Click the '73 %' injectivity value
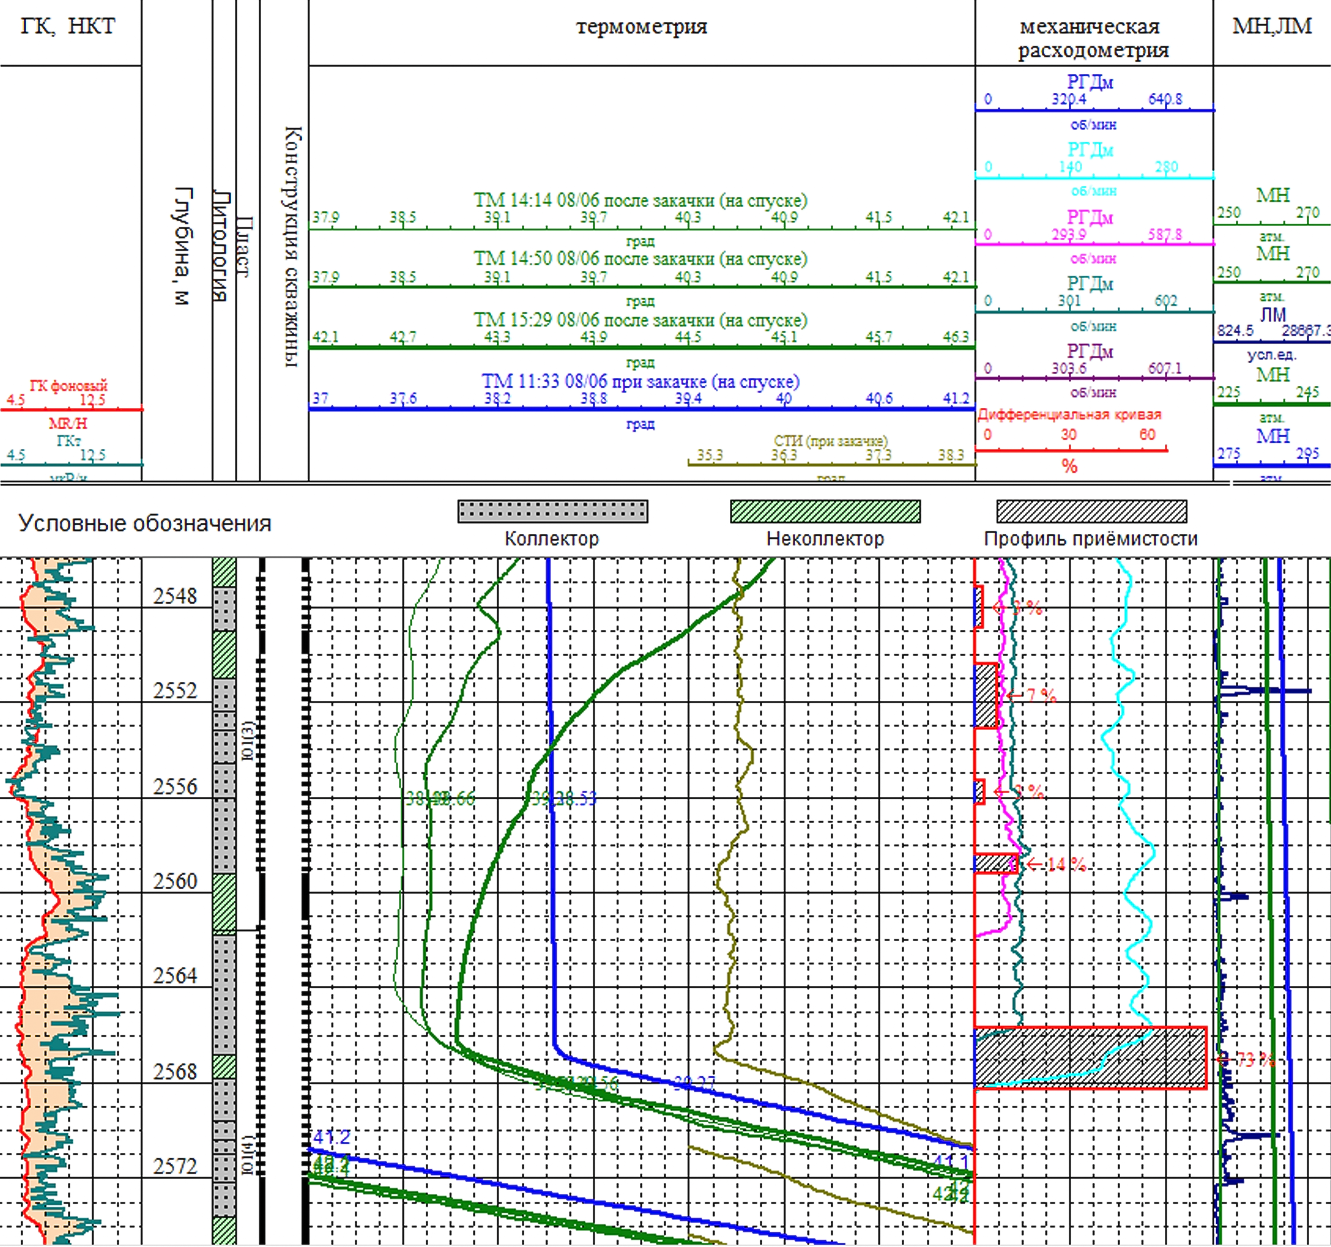Screen dimensions: 1331x1247 pos(1254,1059)
